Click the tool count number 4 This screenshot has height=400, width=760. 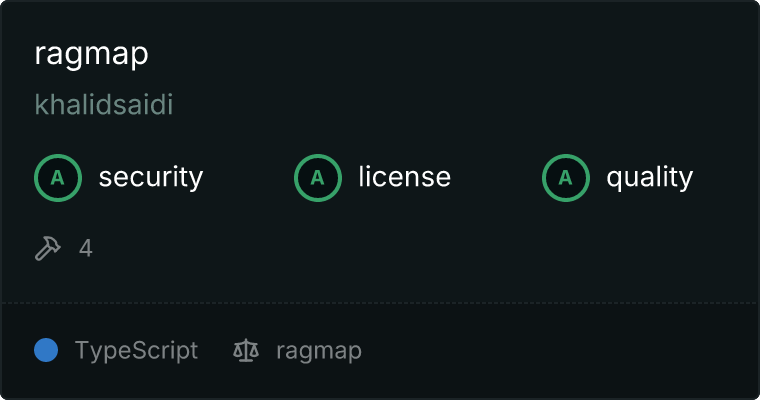86,248
